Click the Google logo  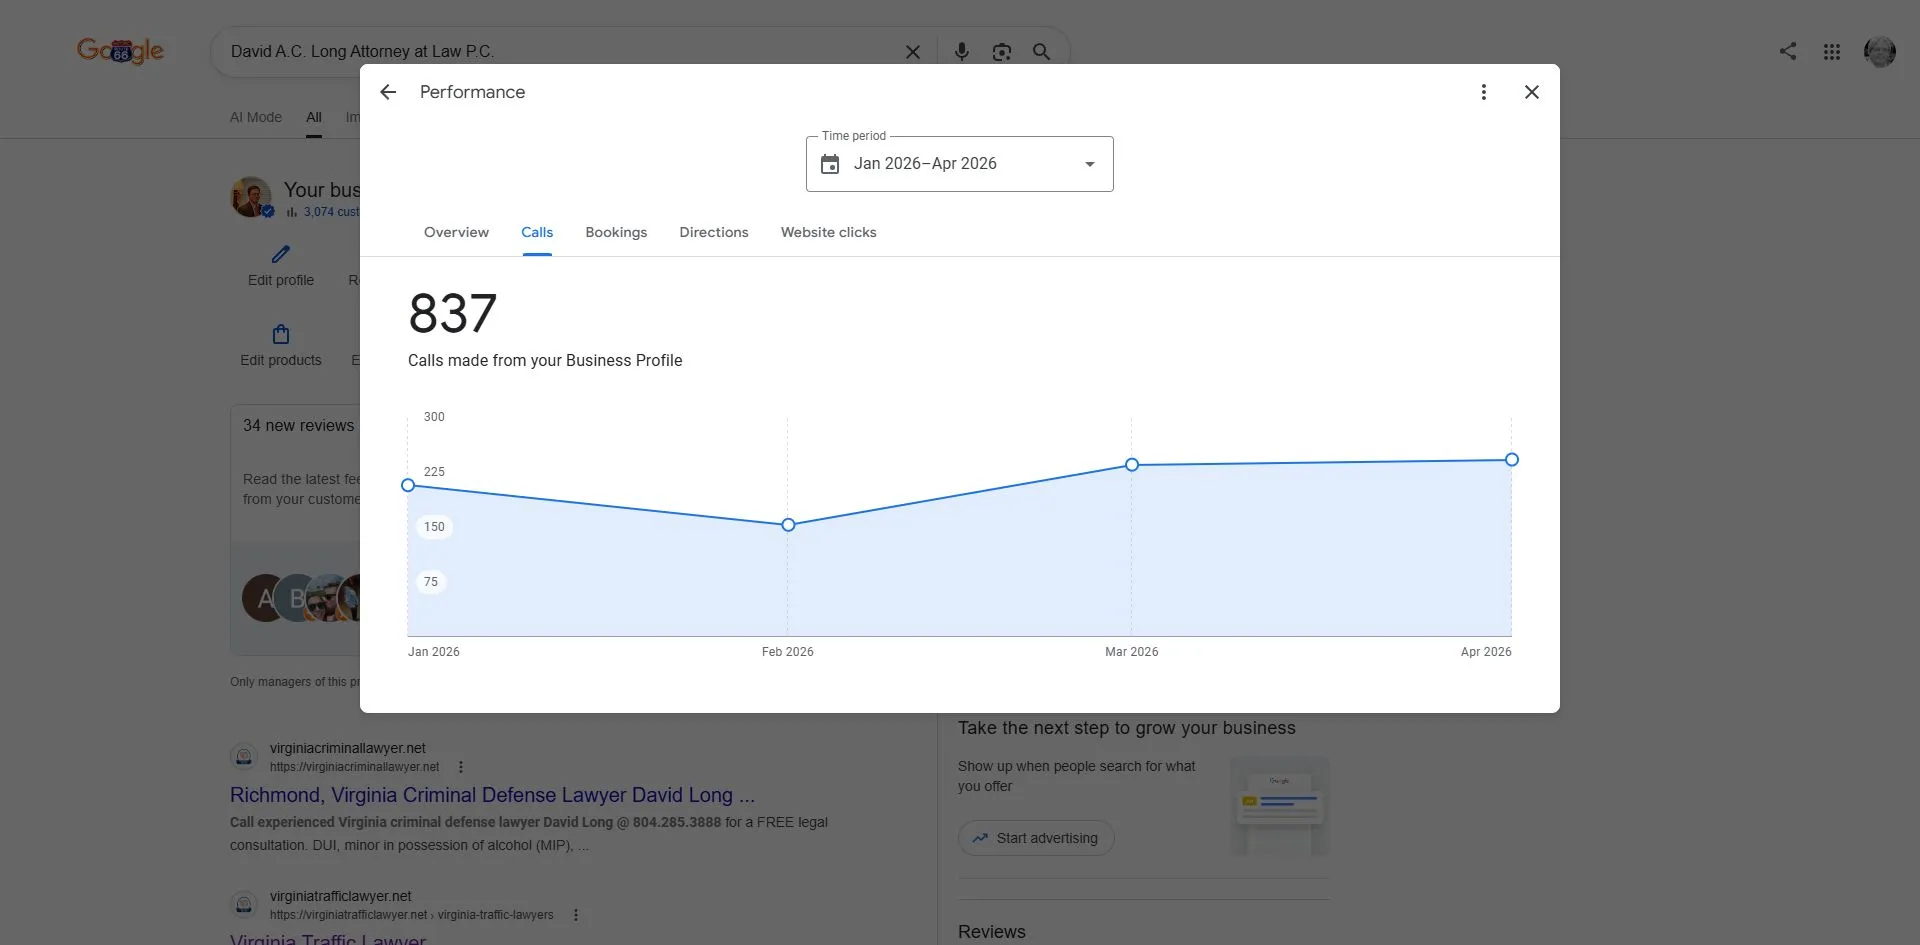pyautogui.click(x=120, y=51)
